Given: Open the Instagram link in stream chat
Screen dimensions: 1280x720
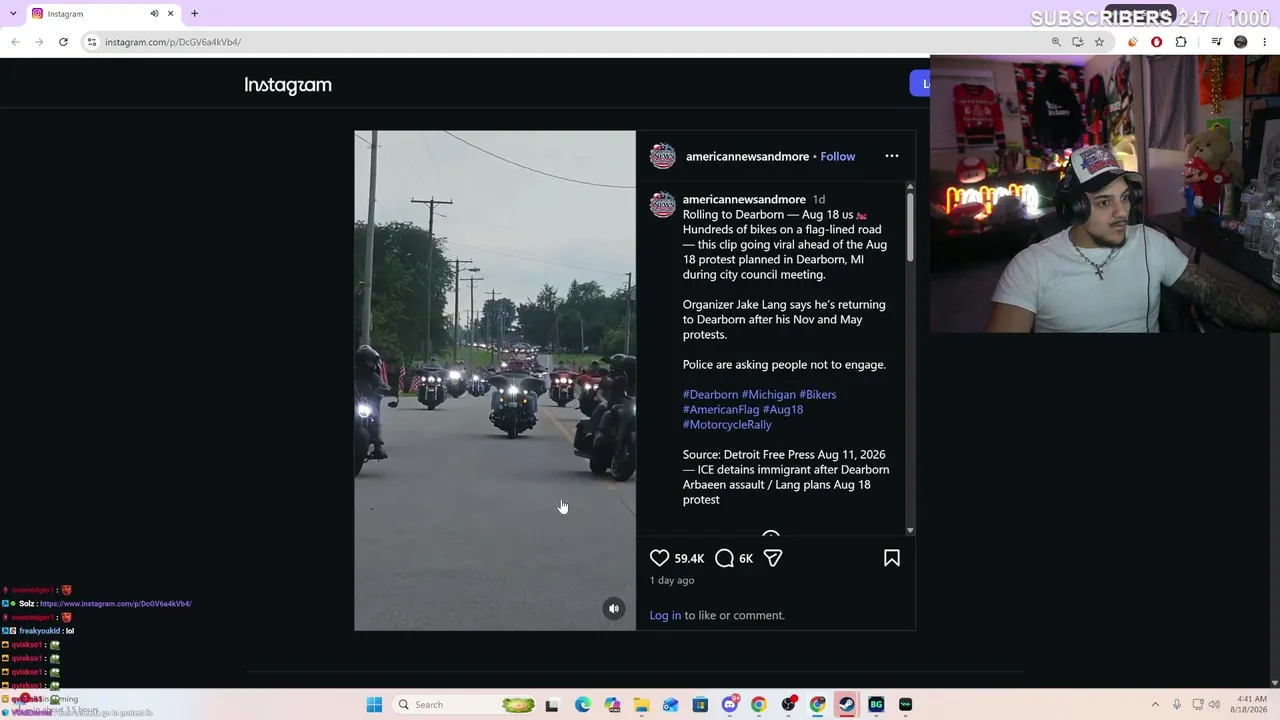Looking at the screenshot, I should pyautogui.click(x=116, y=604).
